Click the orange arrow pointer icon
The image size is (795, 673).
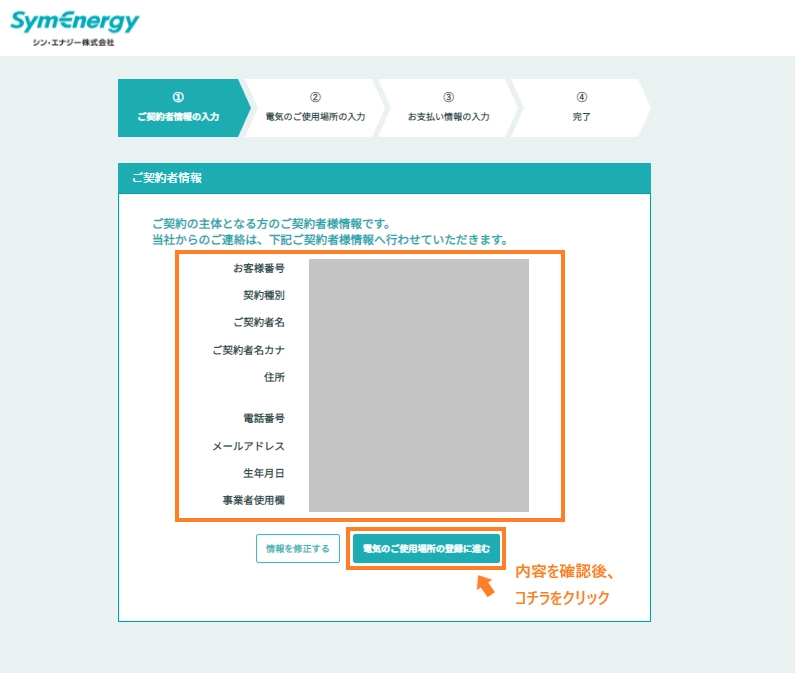(x=485, y=585)
